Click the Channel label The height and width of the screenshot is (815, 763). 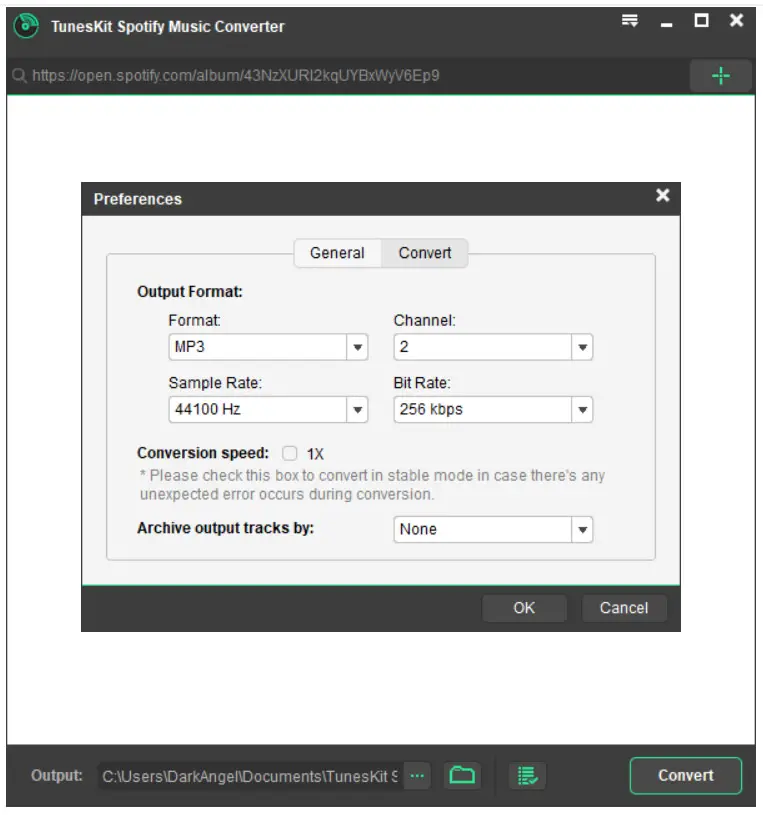425,320
